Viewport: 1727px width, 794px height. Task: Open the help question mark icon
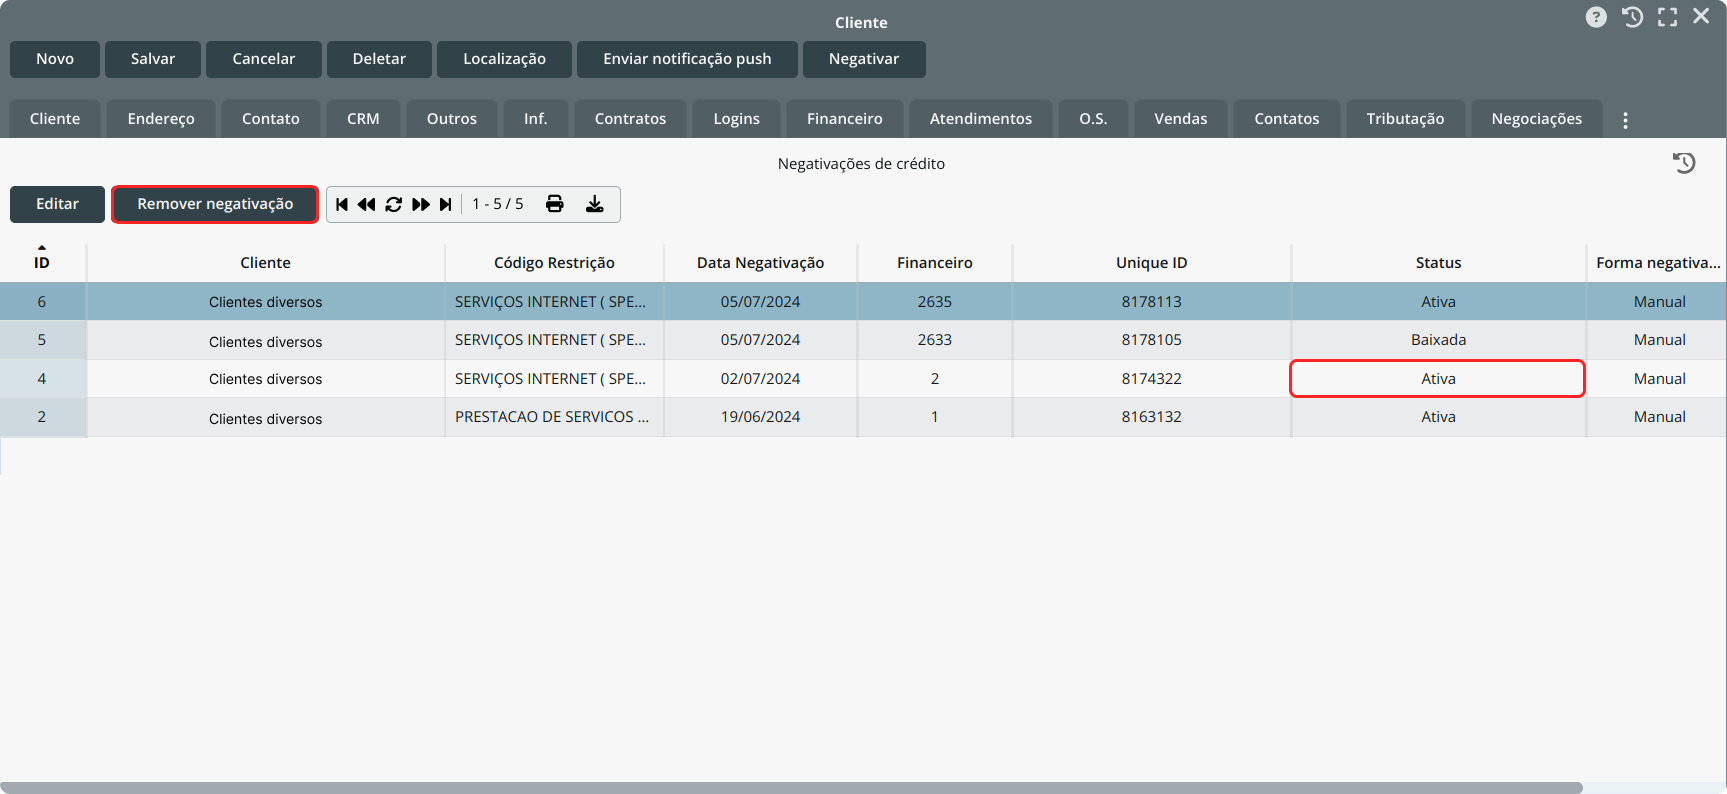(x=1596, y=17)
